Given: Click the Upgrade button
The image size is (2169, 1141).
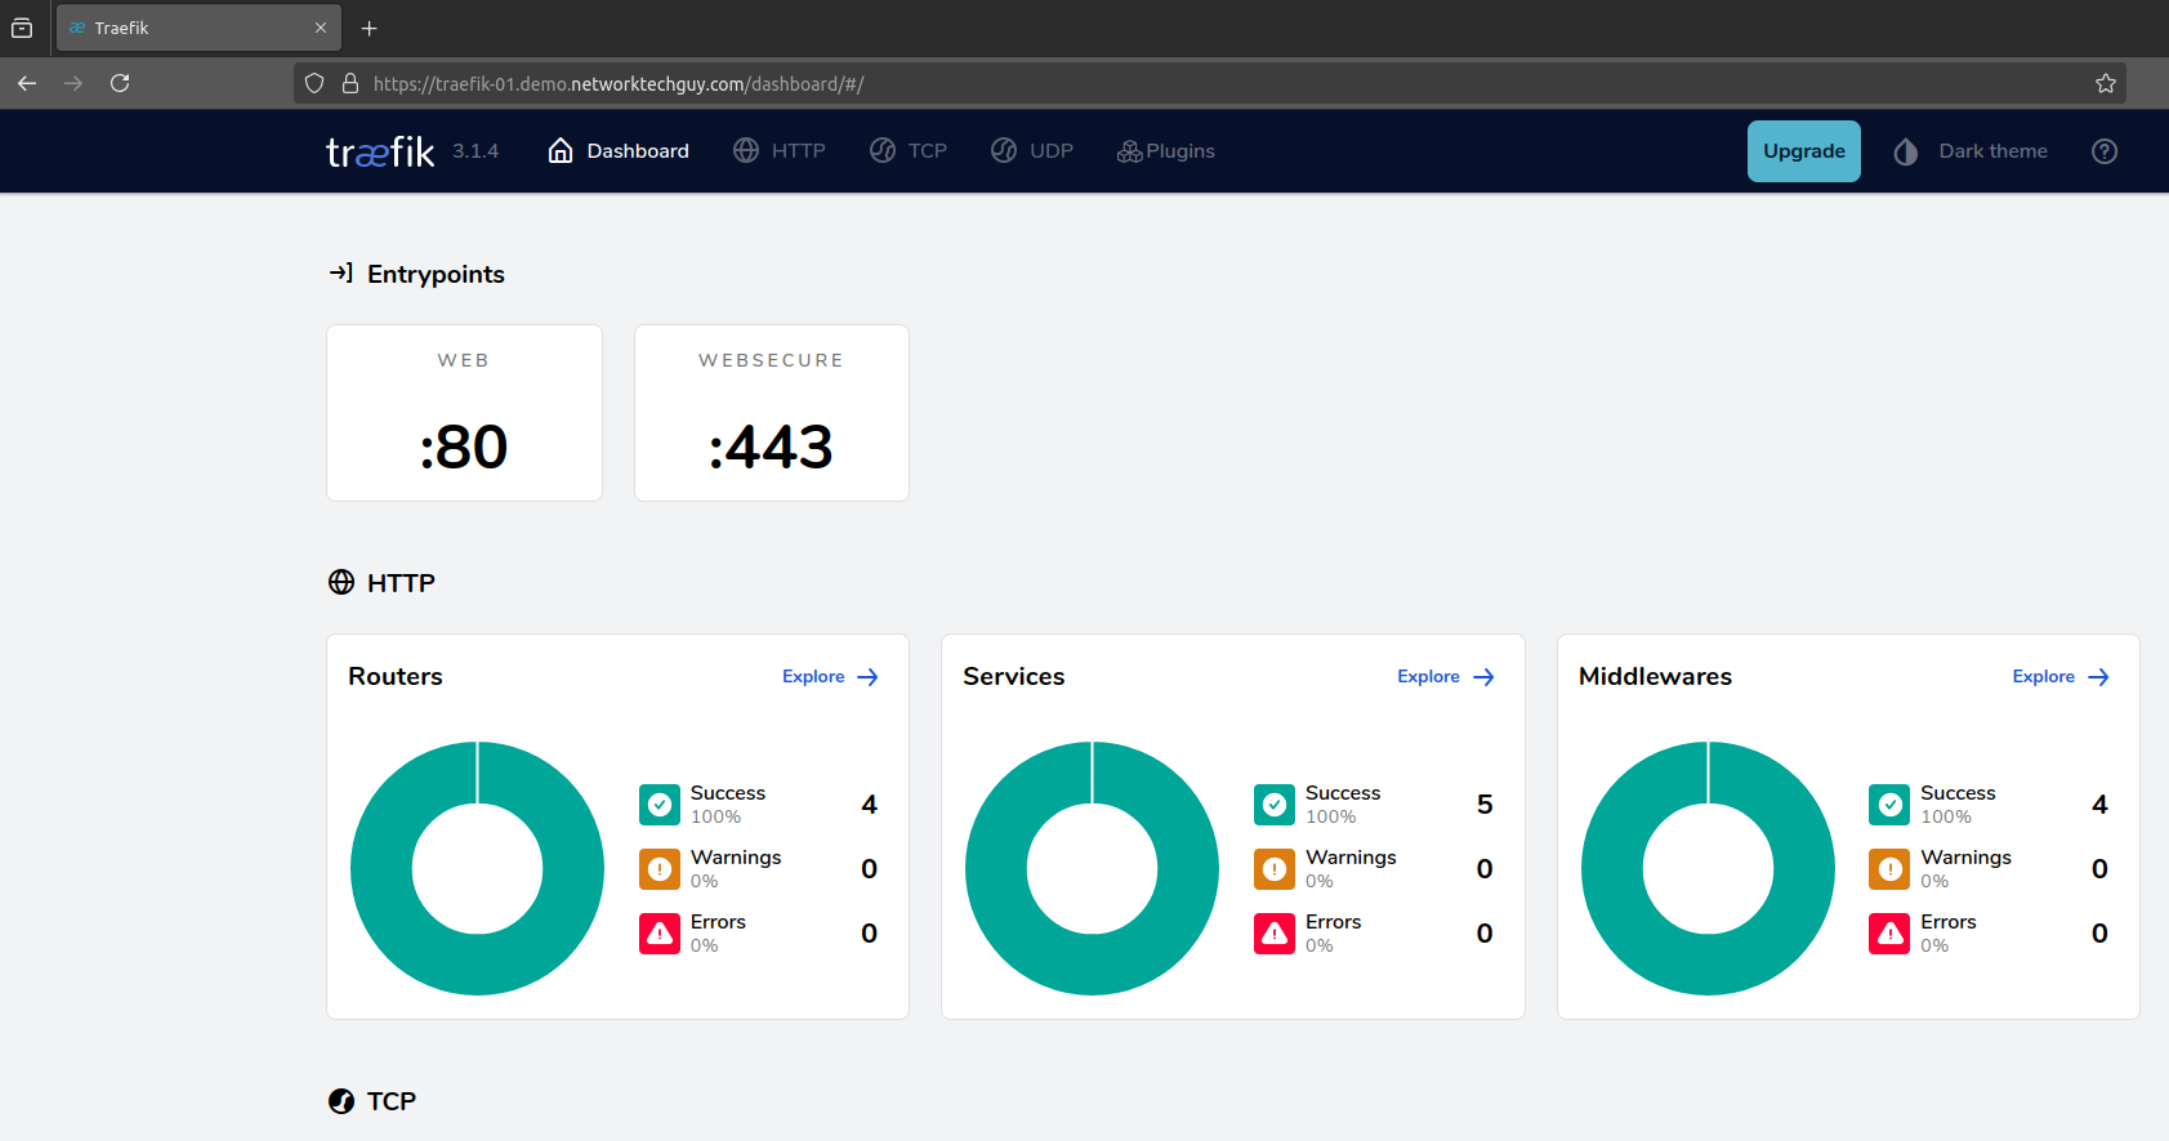Looking at the screenshot, I should (x=1804, y=151).
